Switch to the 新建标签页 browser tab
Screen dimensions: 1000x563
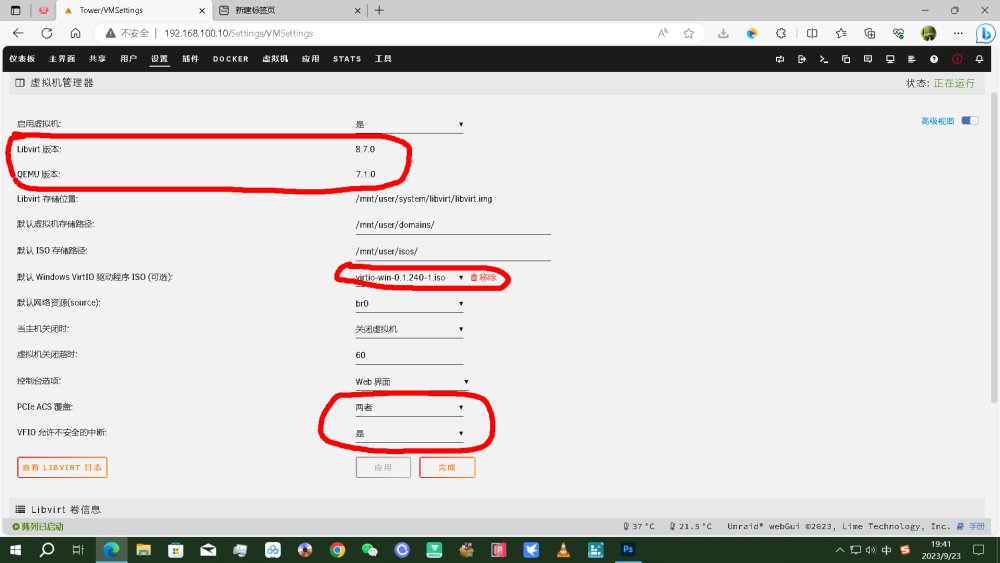[x=290, y=10]
